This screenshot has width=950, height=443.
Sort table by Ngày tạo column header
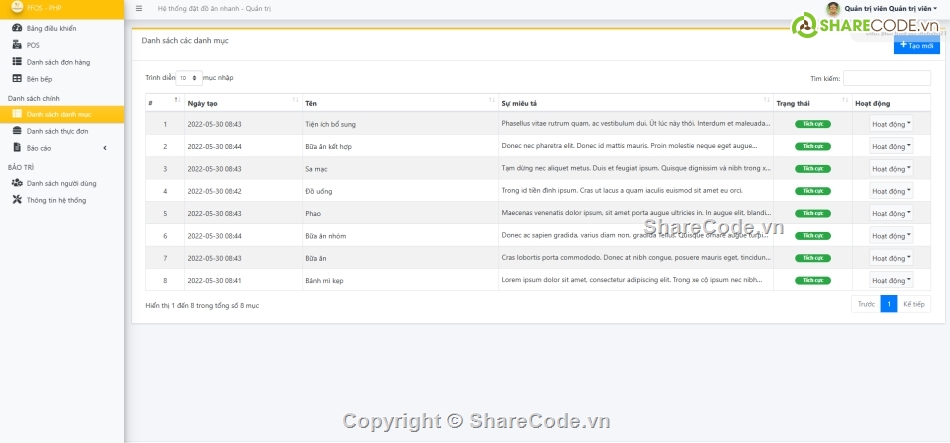click(x=240, y=103)
